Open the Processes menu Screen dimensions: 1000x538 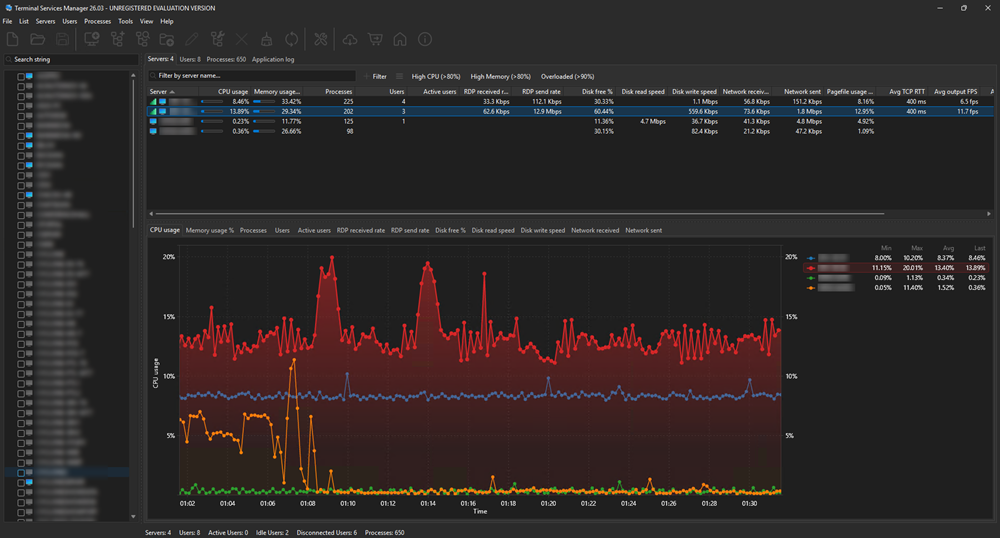coord(98,21)
